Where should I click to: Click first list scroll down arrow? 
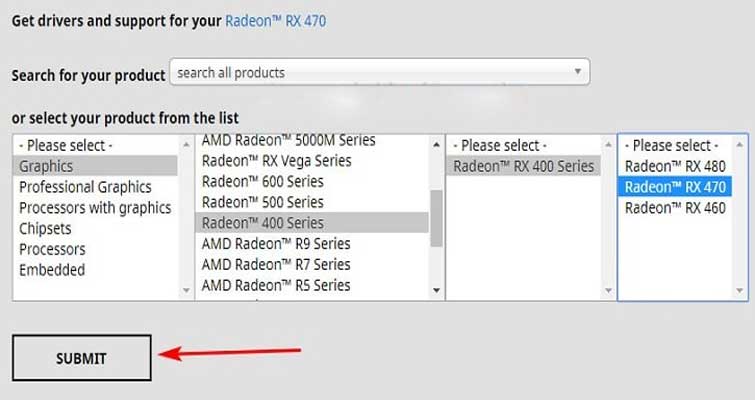click(186, 290)
